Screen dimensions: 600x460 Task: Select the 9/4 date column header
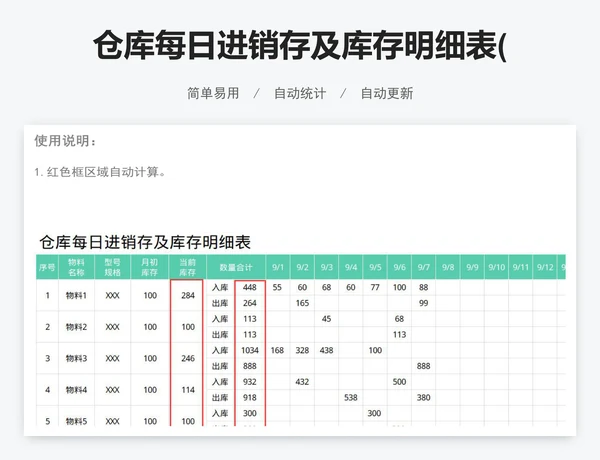(x=351, y=267)
